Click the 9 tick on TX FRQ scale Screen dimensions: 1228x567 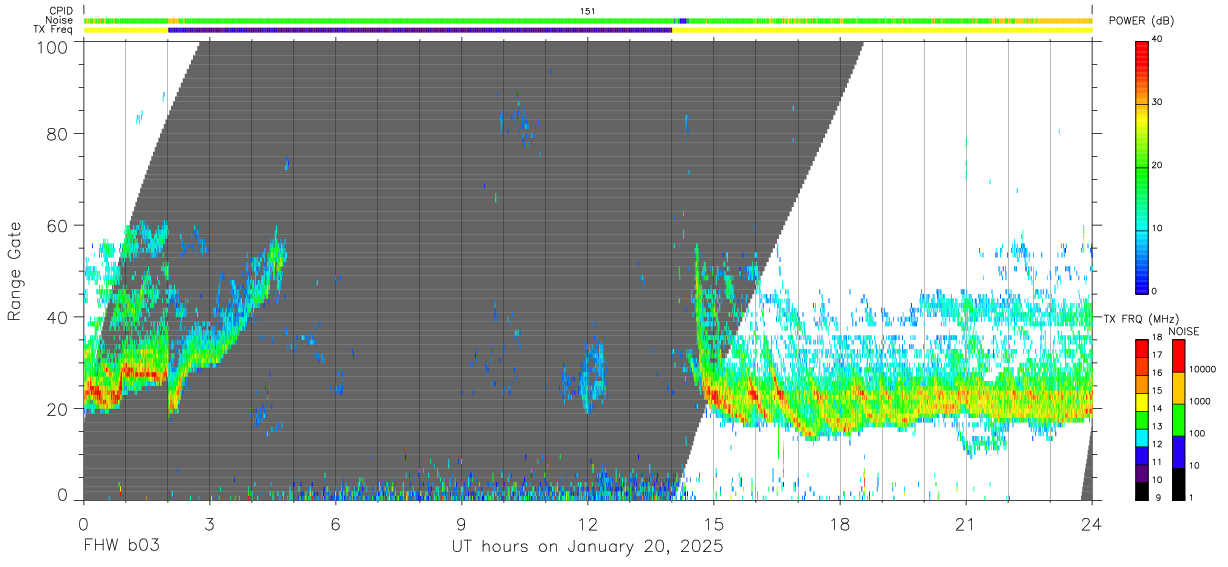[1159, 497]
